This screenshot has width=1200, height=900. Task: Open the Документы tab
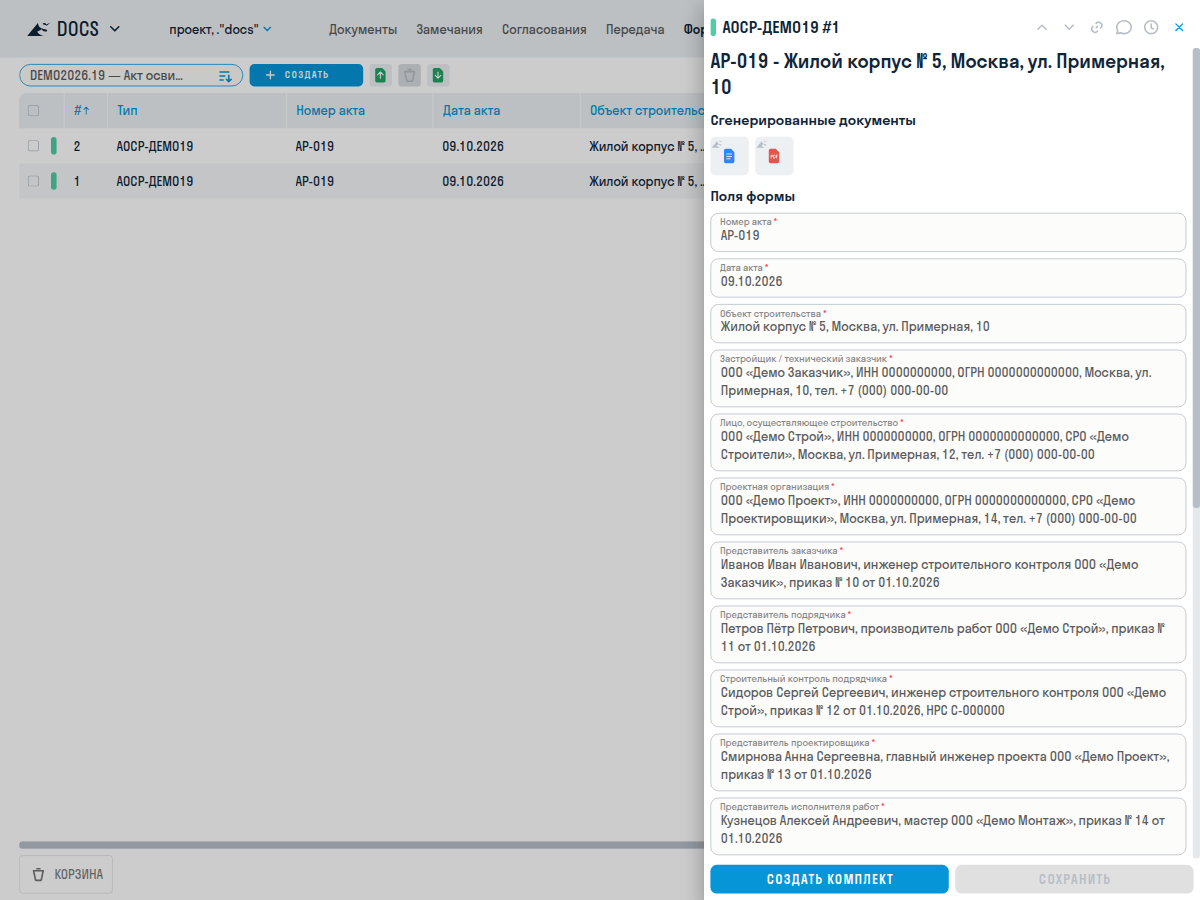point(363,29)
